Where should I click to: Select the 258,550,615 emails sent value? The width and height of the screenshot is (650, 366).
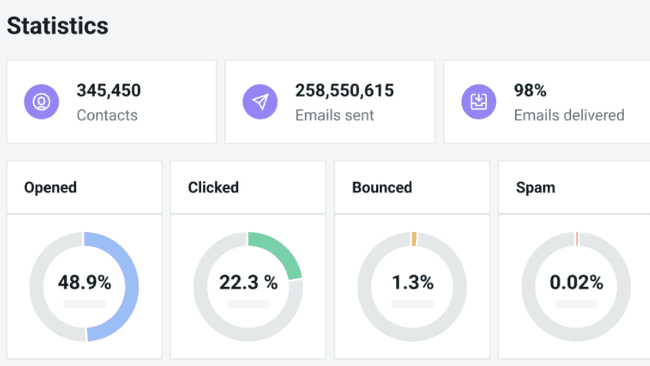click(344, 90)
